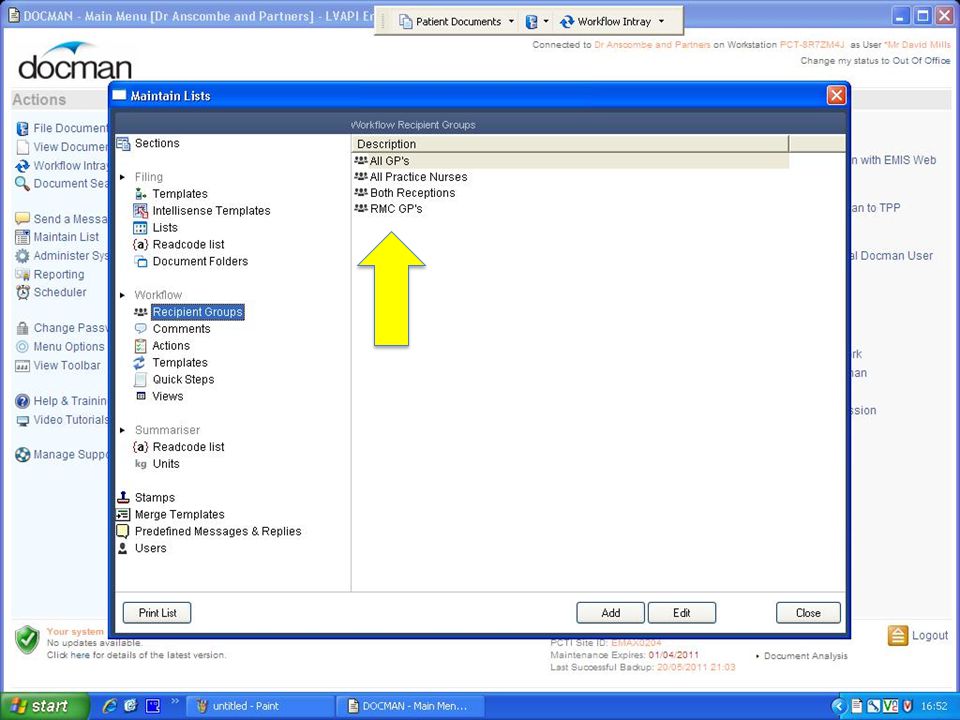This screenshot has width=960, height=720.
Task: Open the Workflow Intray dropdown arrow
Action: [661, 21]
